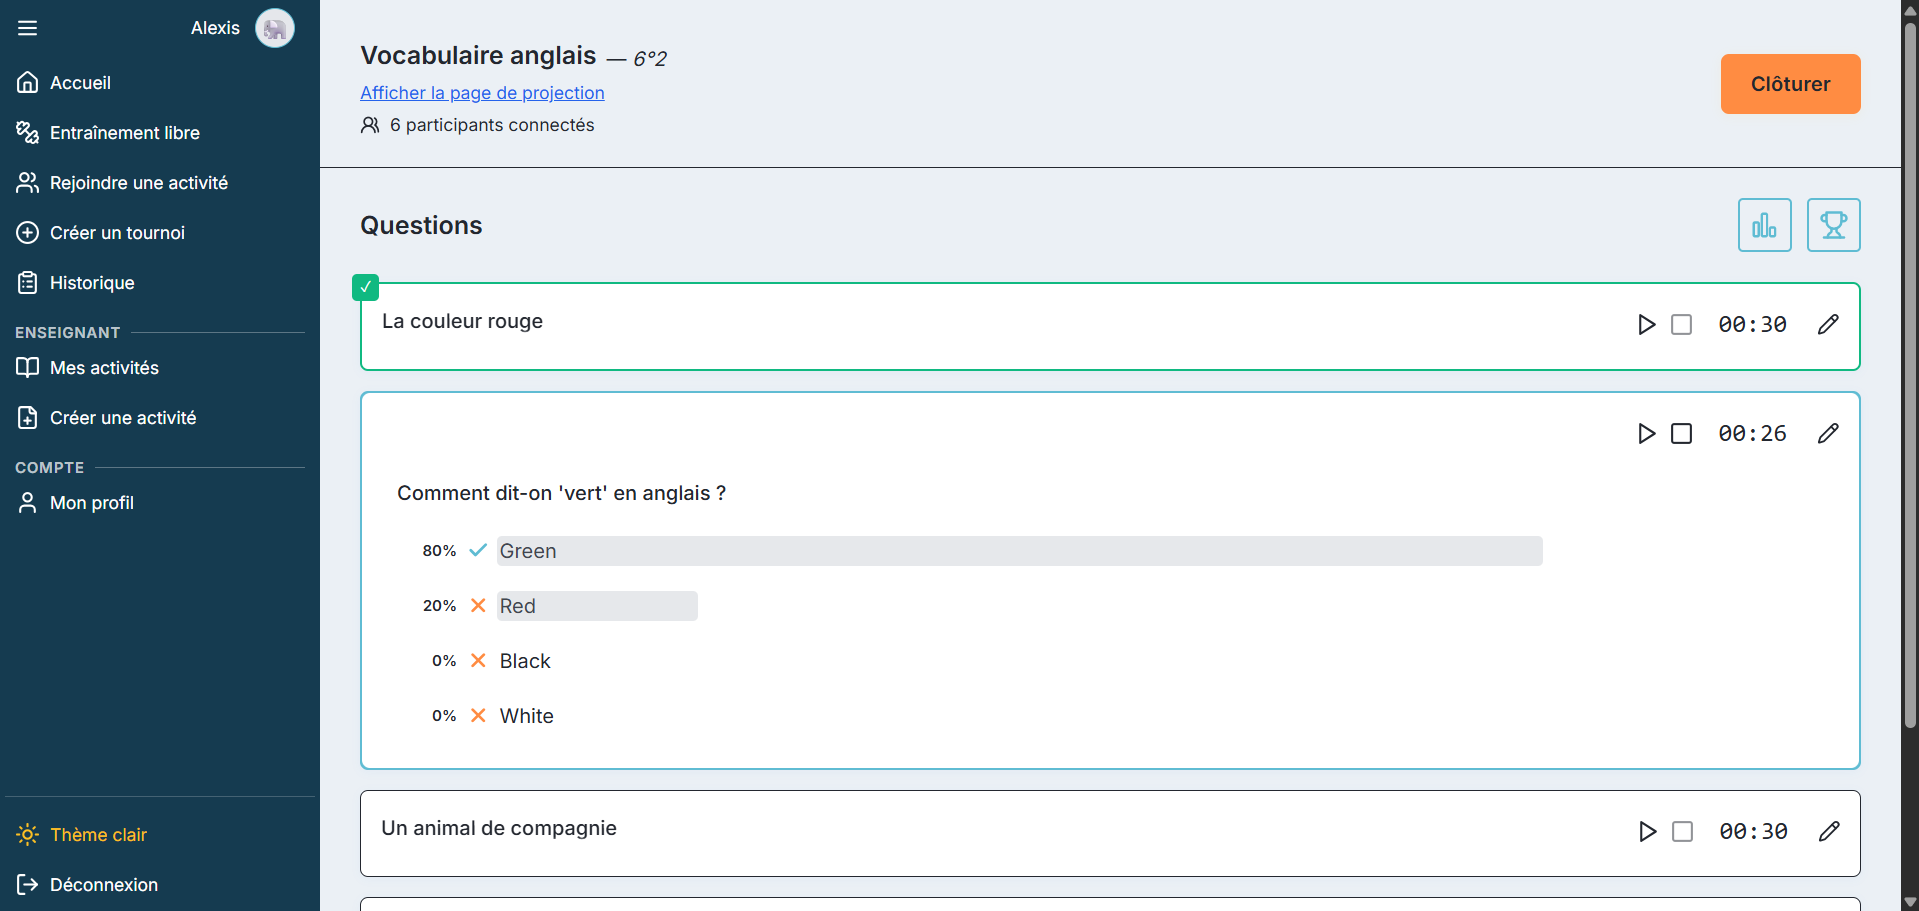Check the square box beside the 00:26 timer
This screenshot has height=911, width=1919.
(x=1681, y=433)
